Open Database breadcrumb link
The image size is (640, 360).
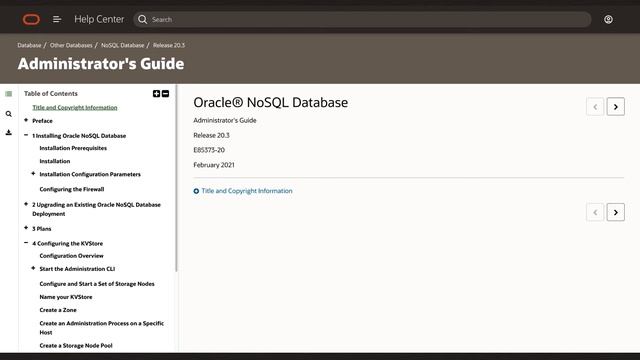[x=29, y=45]
